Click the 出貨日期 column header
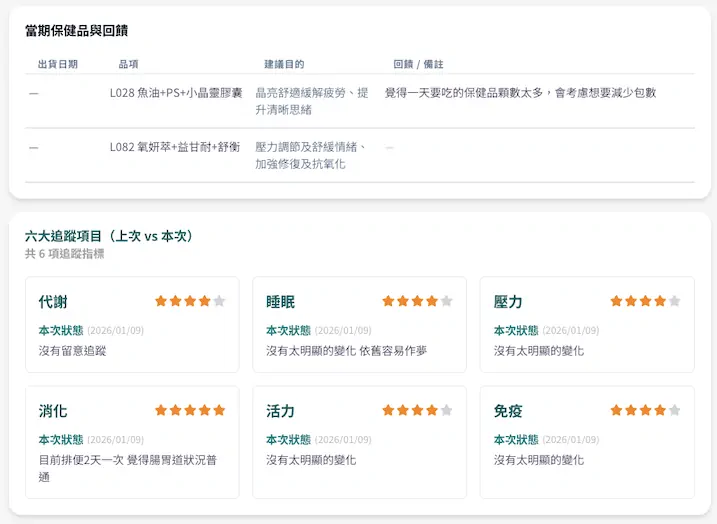Image resolution: width=717 pixels, height=524 pixels. (x=57, y=64)
